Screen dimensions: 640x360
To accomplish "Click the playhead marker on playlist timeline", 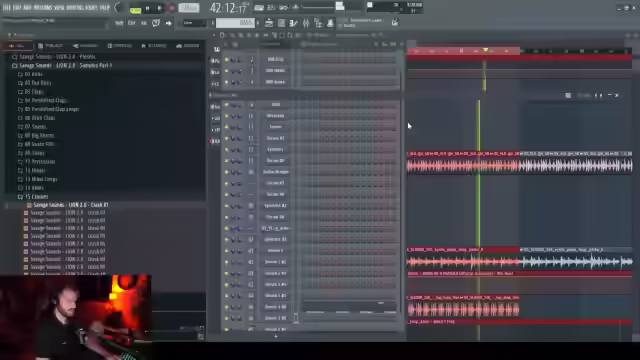I will pyautogui.click(x=486, y=50).
